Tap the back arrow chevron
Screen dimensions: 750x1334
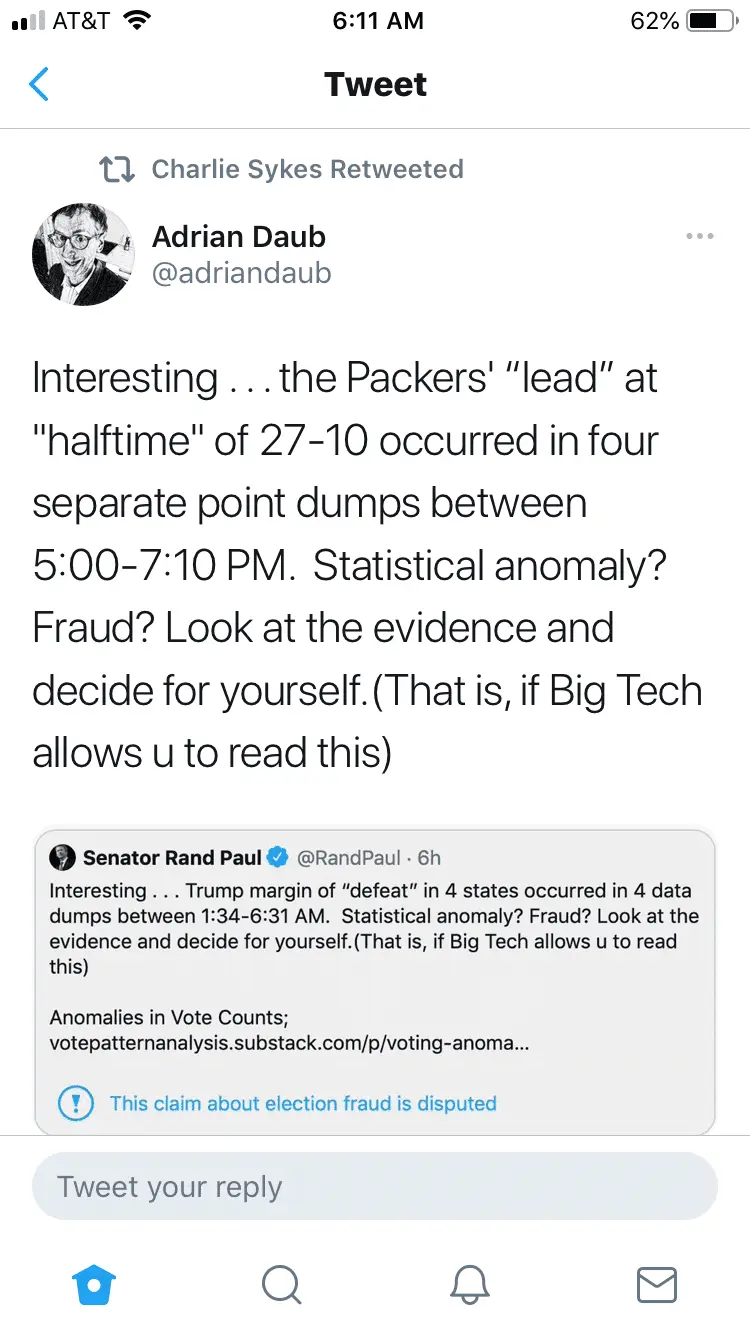pyautogui.click(x=39, y=84)
